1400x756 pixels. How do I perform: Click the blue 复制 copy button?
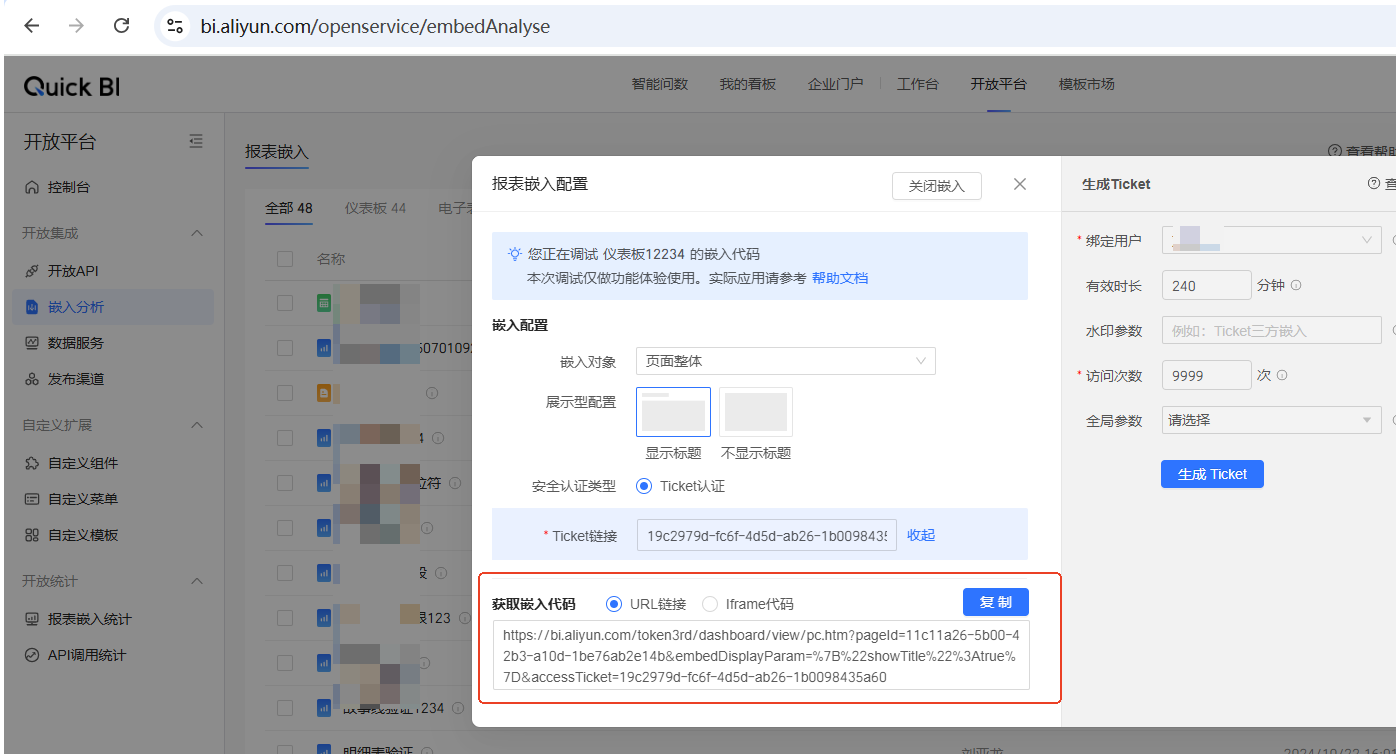(995, 602)
